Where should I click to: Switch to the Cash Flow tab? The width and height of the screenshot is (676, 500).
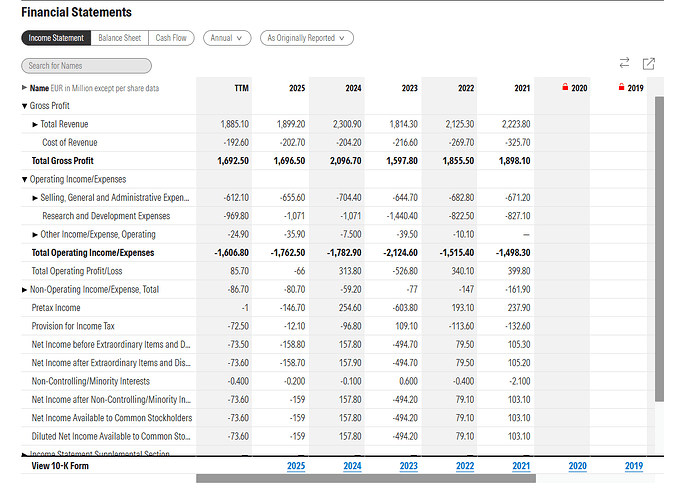pyautogui.click(x=171, y=38)
